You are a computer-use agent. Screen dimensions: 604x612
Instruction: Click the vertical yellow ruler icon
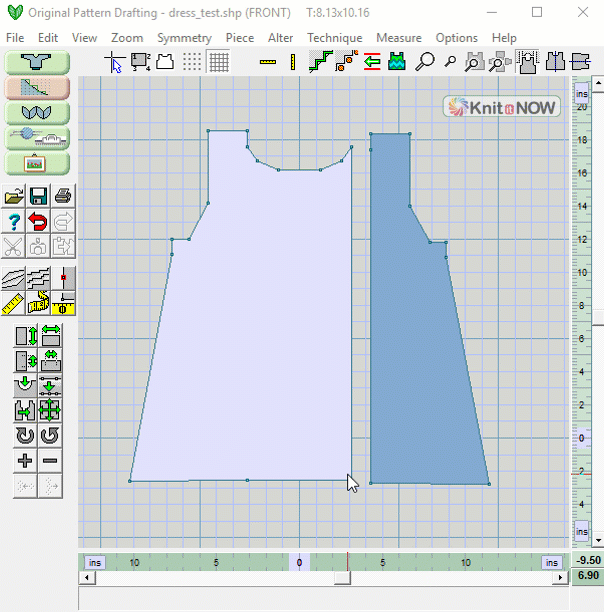coord(293,62)
